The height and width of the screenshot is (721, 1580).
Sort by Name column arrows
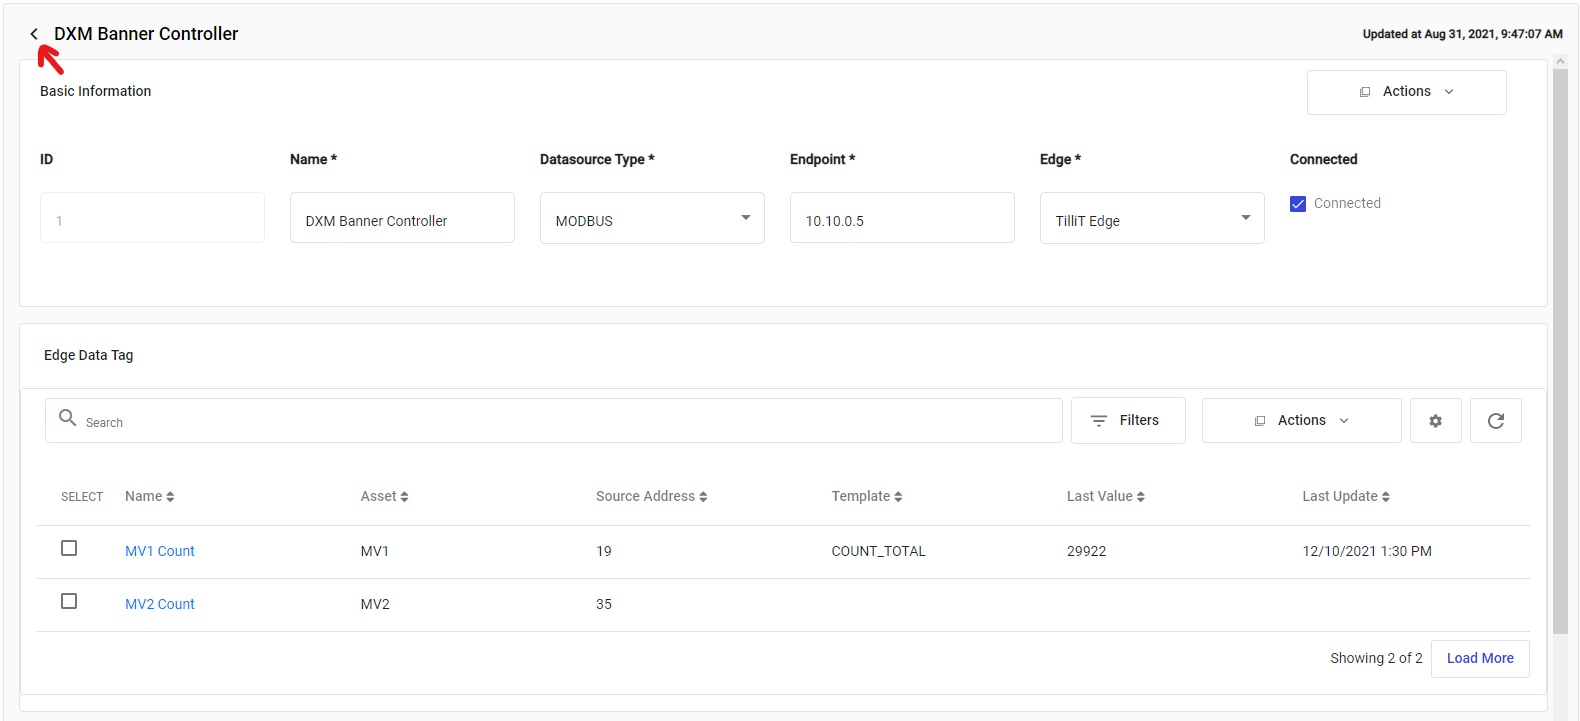coord(170,497)
